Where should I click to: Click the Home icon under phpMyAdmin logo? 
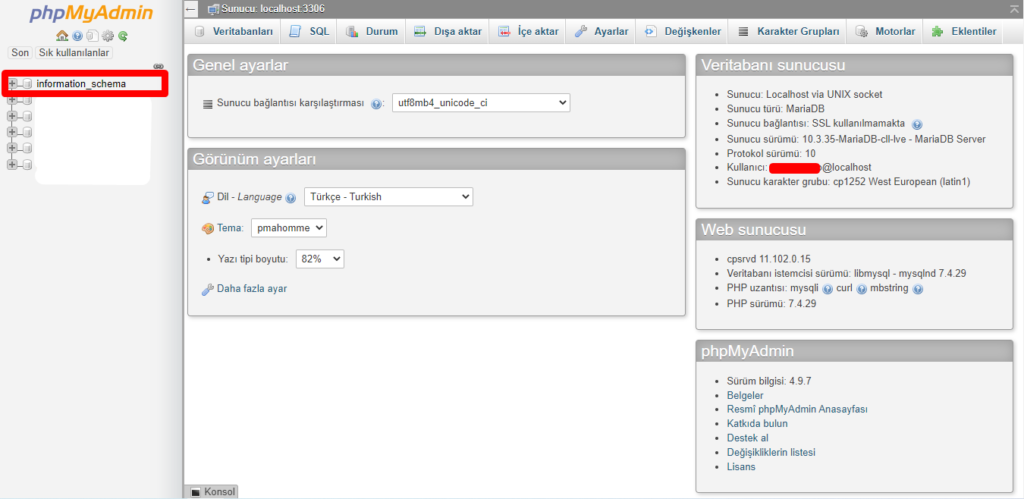[x=62, y=36]
